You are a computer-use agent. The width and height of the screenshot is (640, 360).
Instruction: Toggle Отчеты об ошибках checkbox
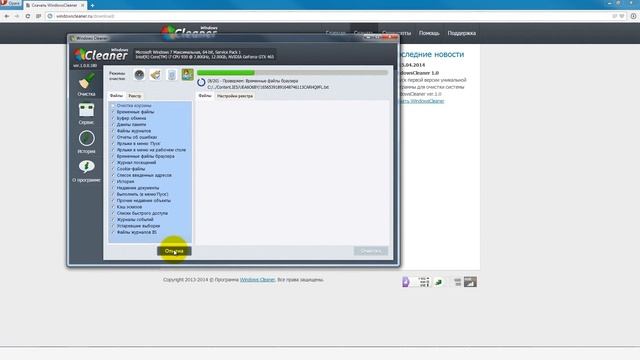(113, 137)
